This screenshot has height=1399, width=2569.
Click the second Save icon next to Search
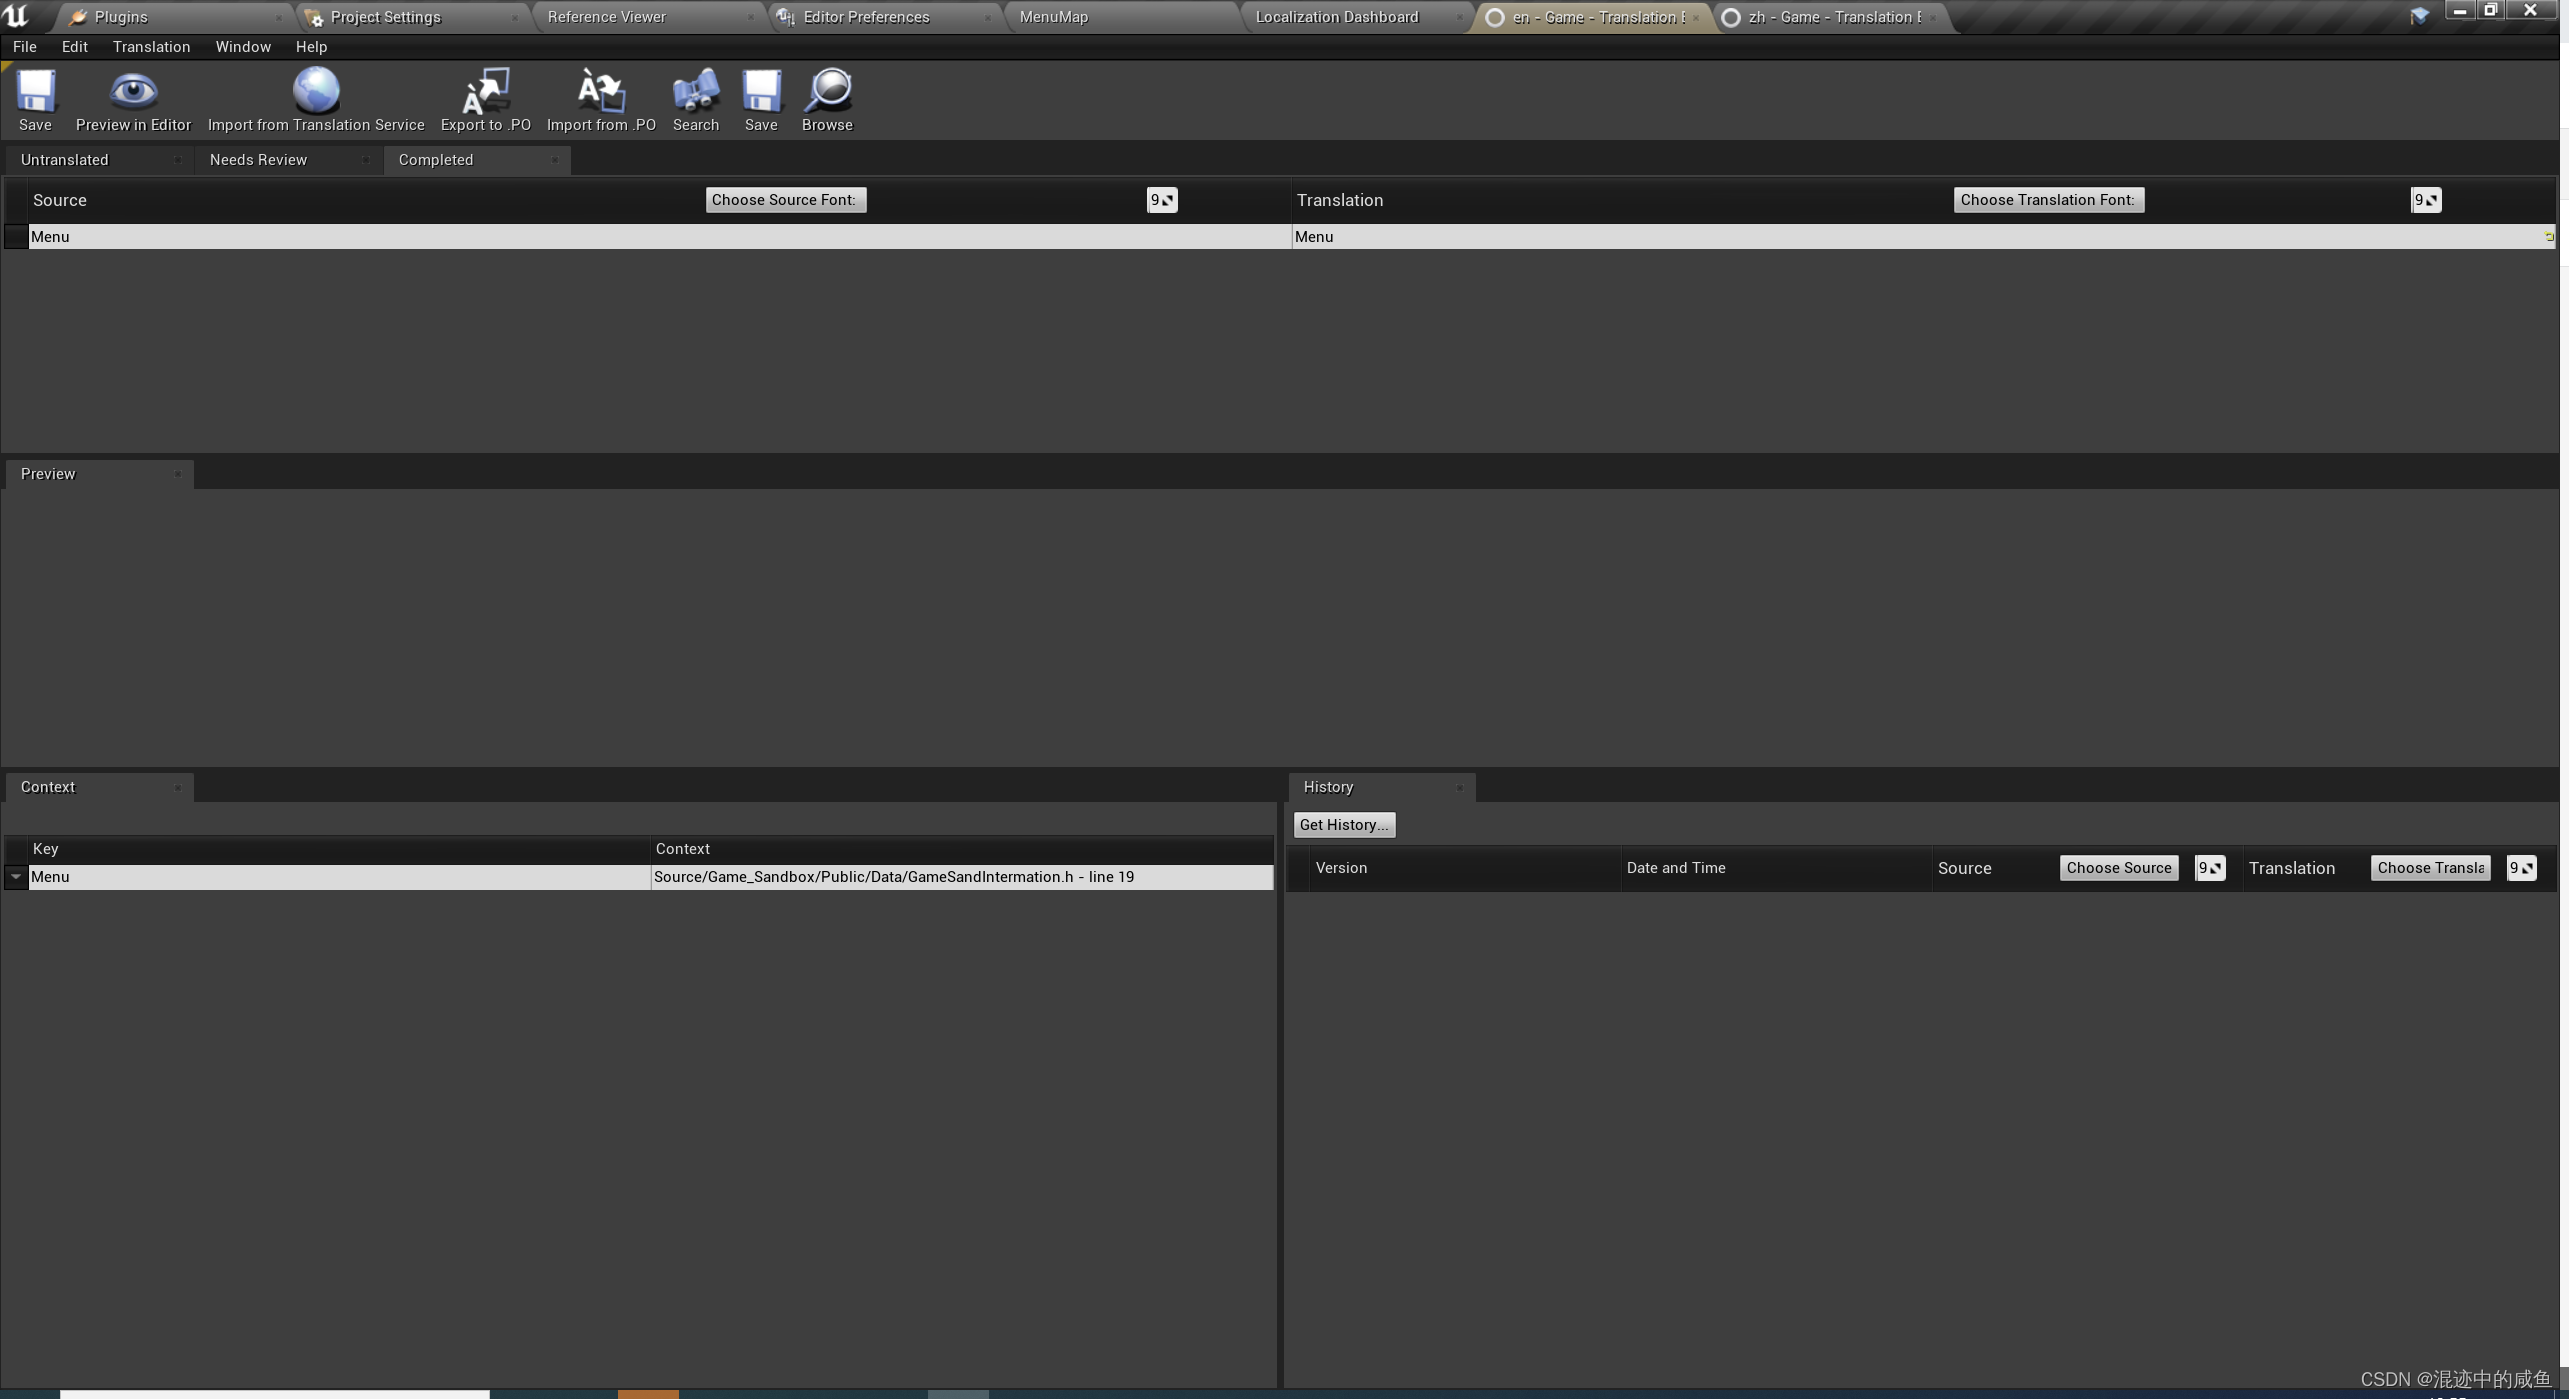(x=761, y=92)
